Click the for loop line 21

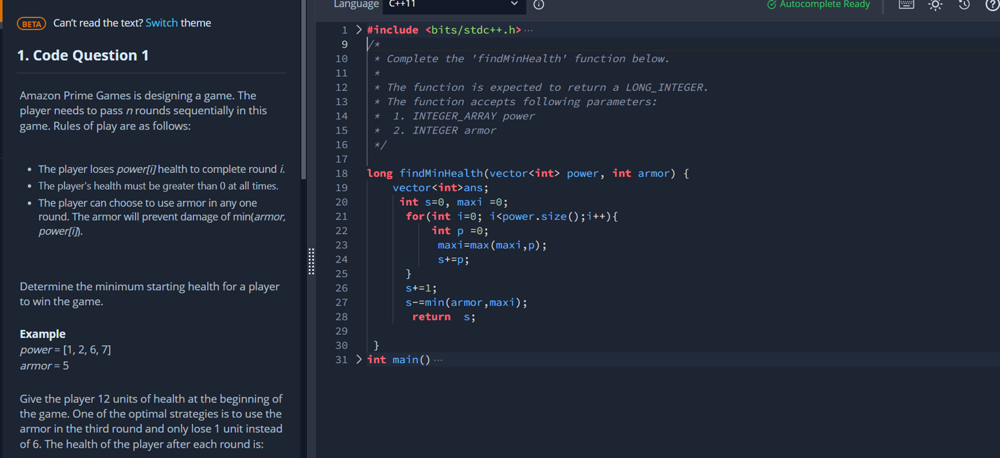(x=512, y=217)
